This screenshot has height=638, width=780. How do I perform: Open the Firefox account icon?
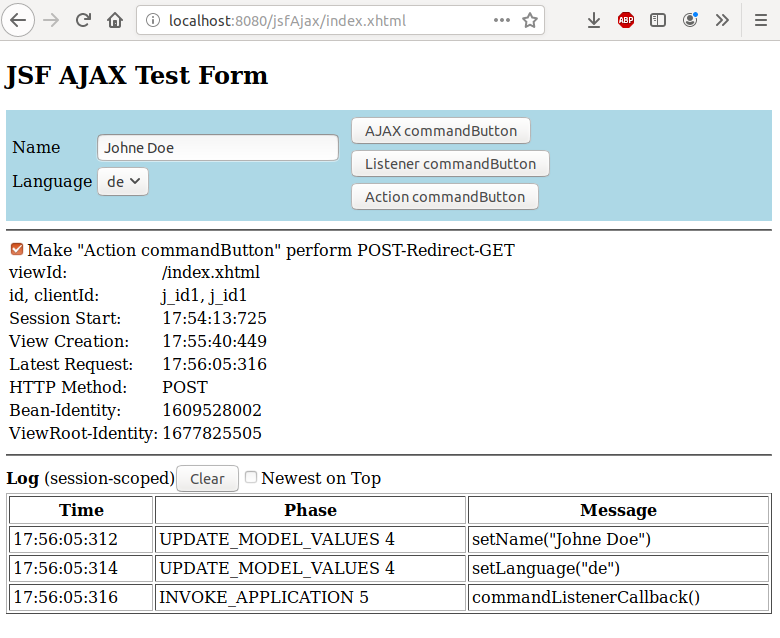tap(690, 20)
